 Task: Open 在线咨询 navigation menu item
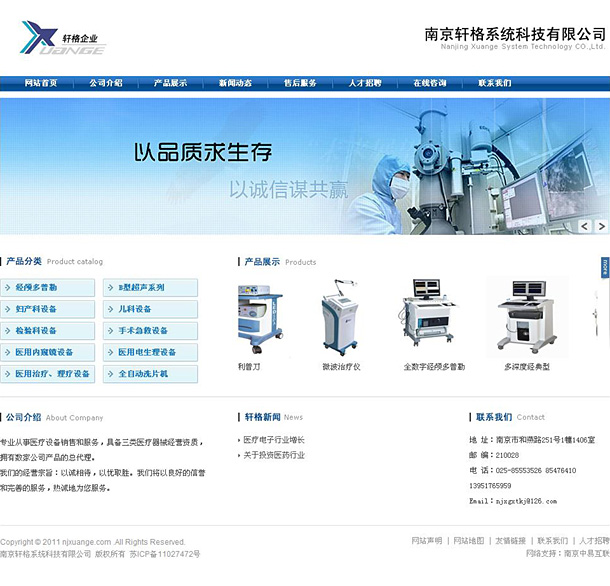[x=430, y=83]
